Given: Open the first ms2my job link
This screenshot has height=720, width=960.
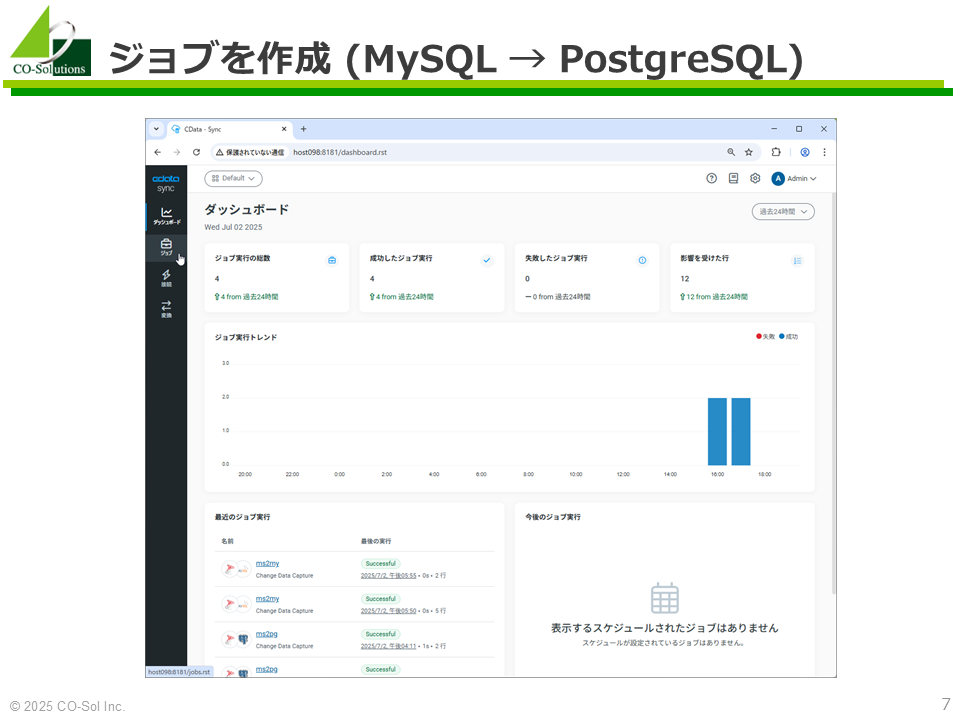Looking at the screenshot, I should coord(268,563).
